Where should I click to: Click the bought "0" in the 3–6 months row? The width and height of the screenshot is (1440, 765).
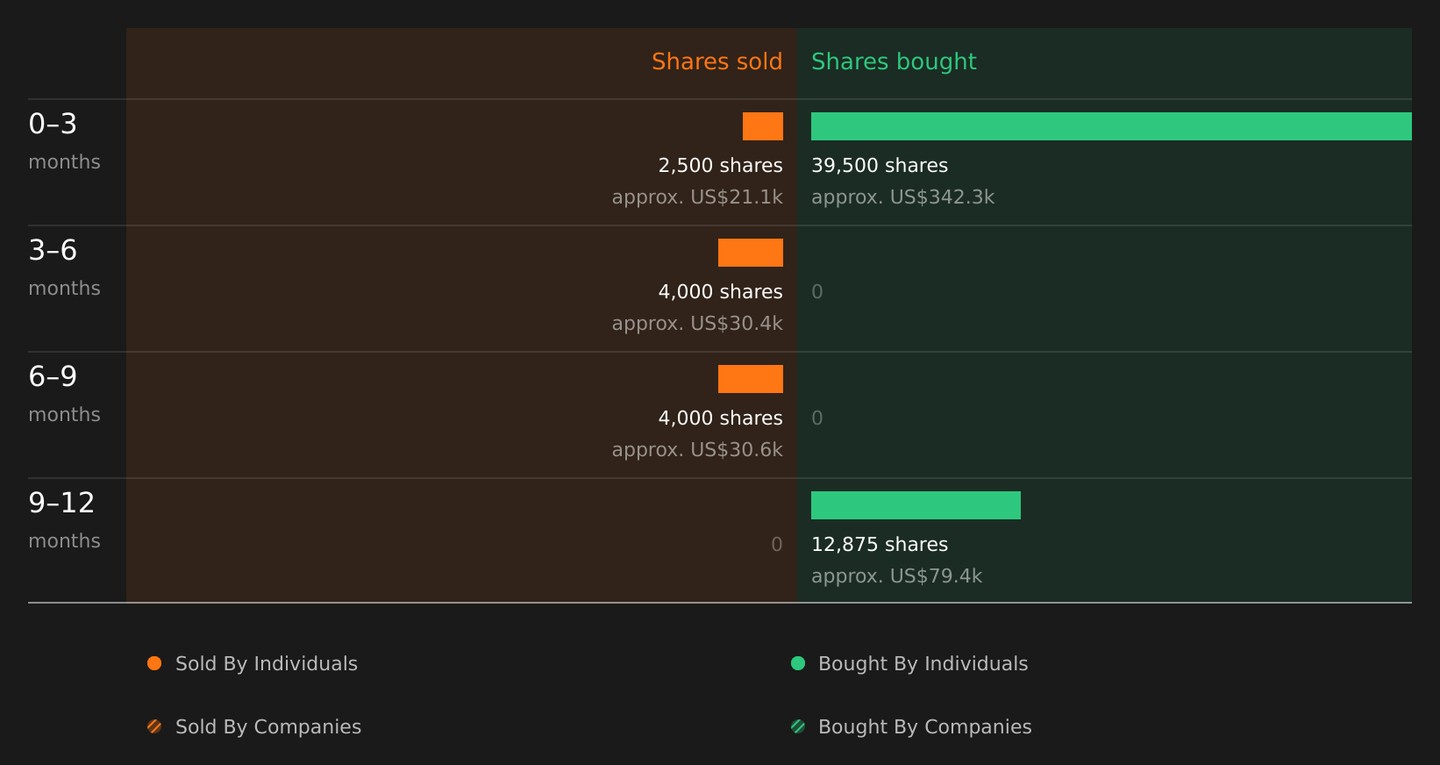coord(817,292)
